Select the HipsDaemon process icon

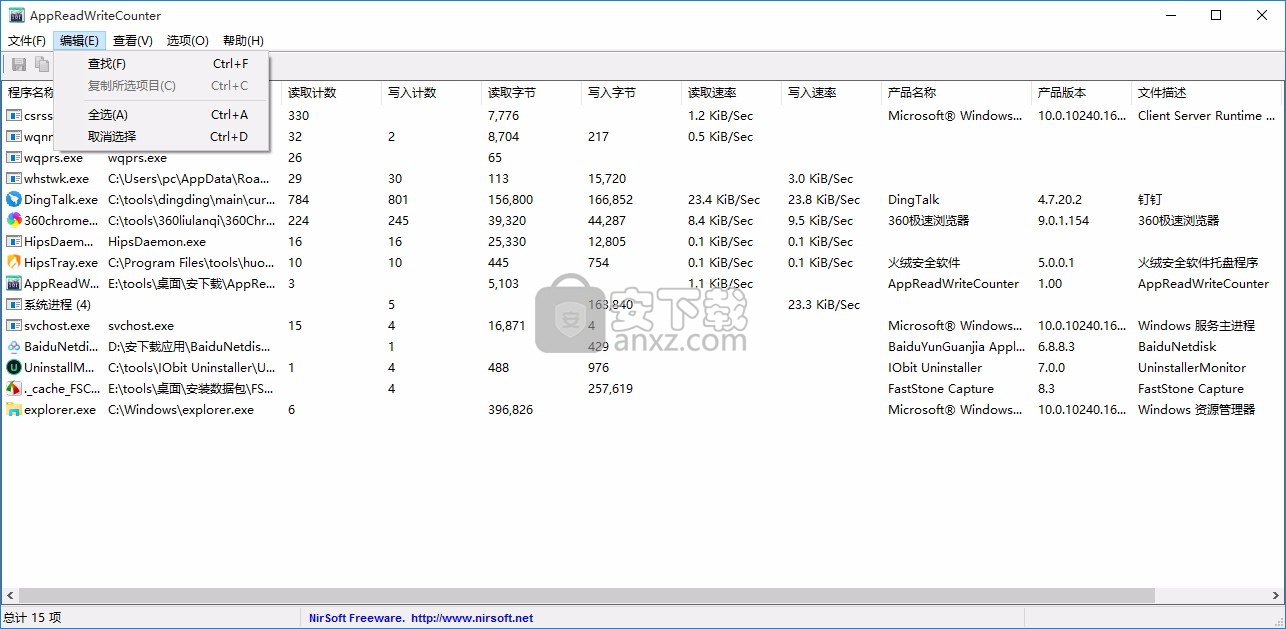tap(14, 242)
